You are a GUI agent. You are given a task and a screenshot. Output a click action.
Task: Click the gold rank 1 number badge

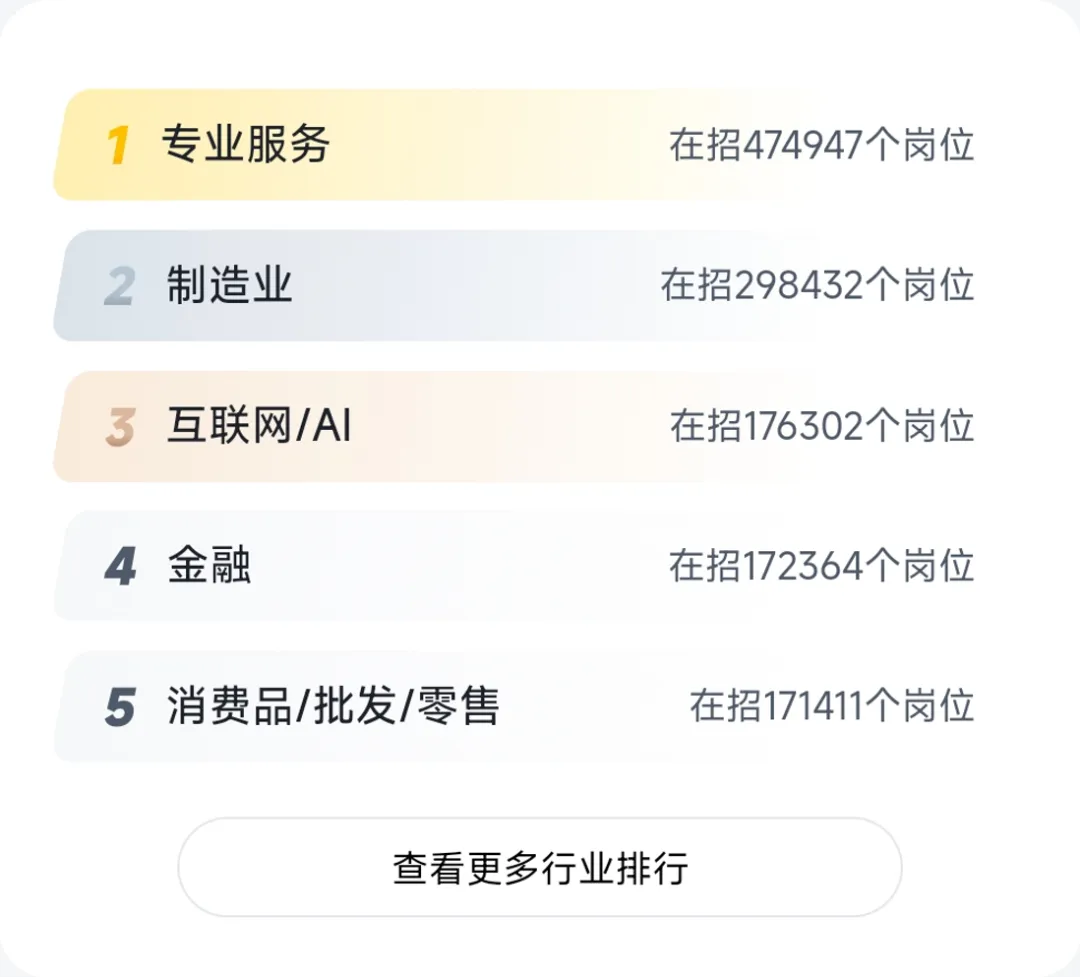click(x=118, y=145)
